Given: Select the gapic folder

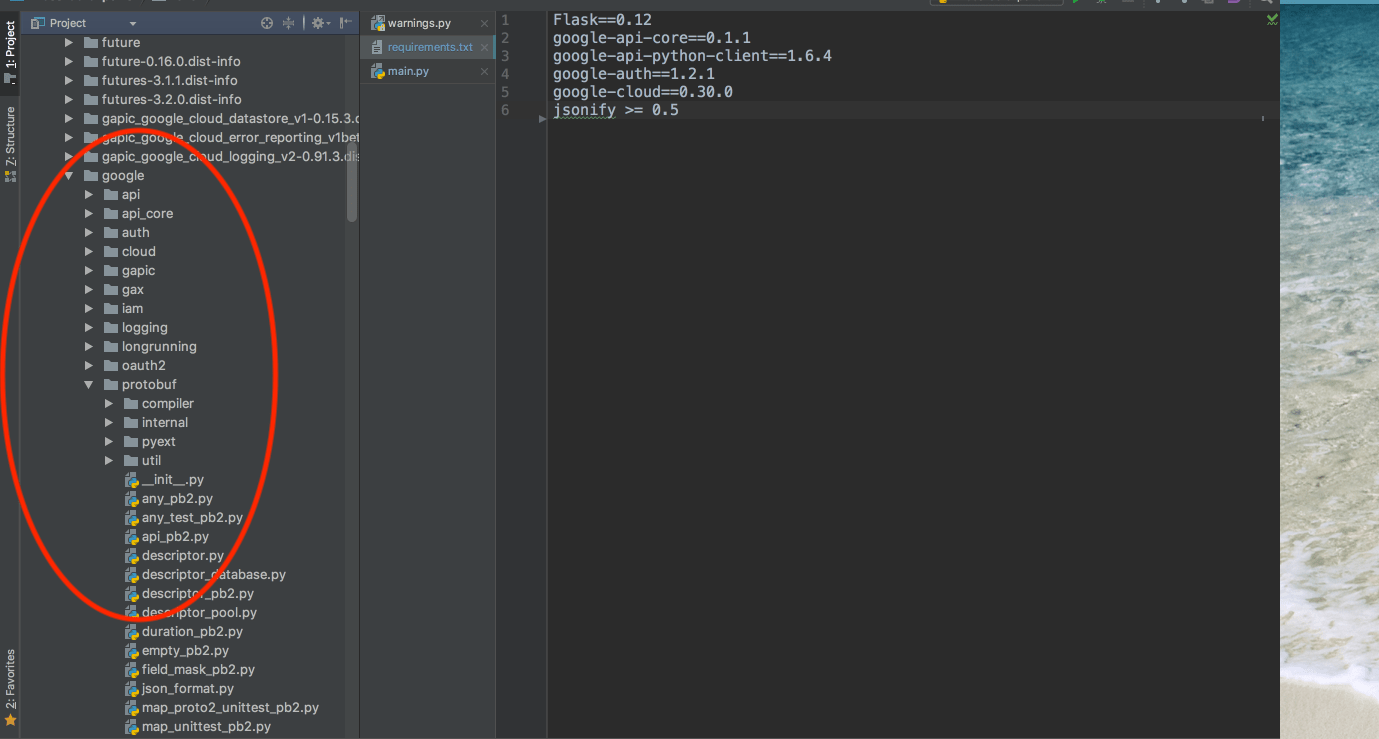Looking at the screenshot, I should point(138,271).
